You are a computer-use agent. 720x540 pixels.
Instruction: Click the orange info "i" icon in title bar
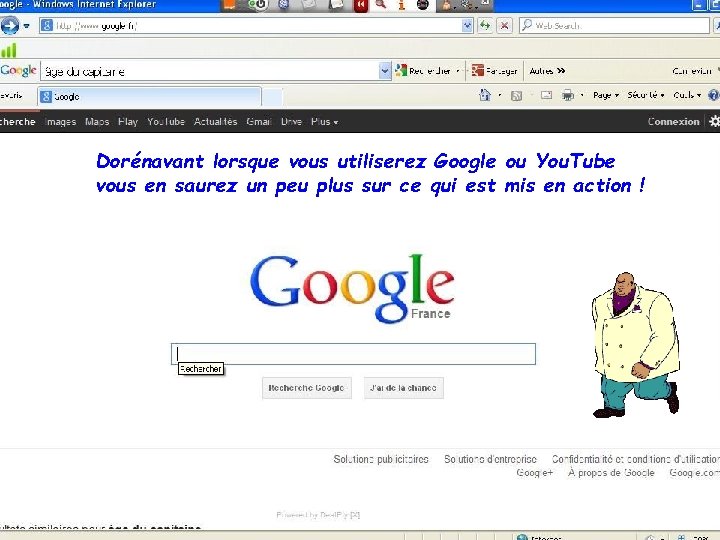401,5
